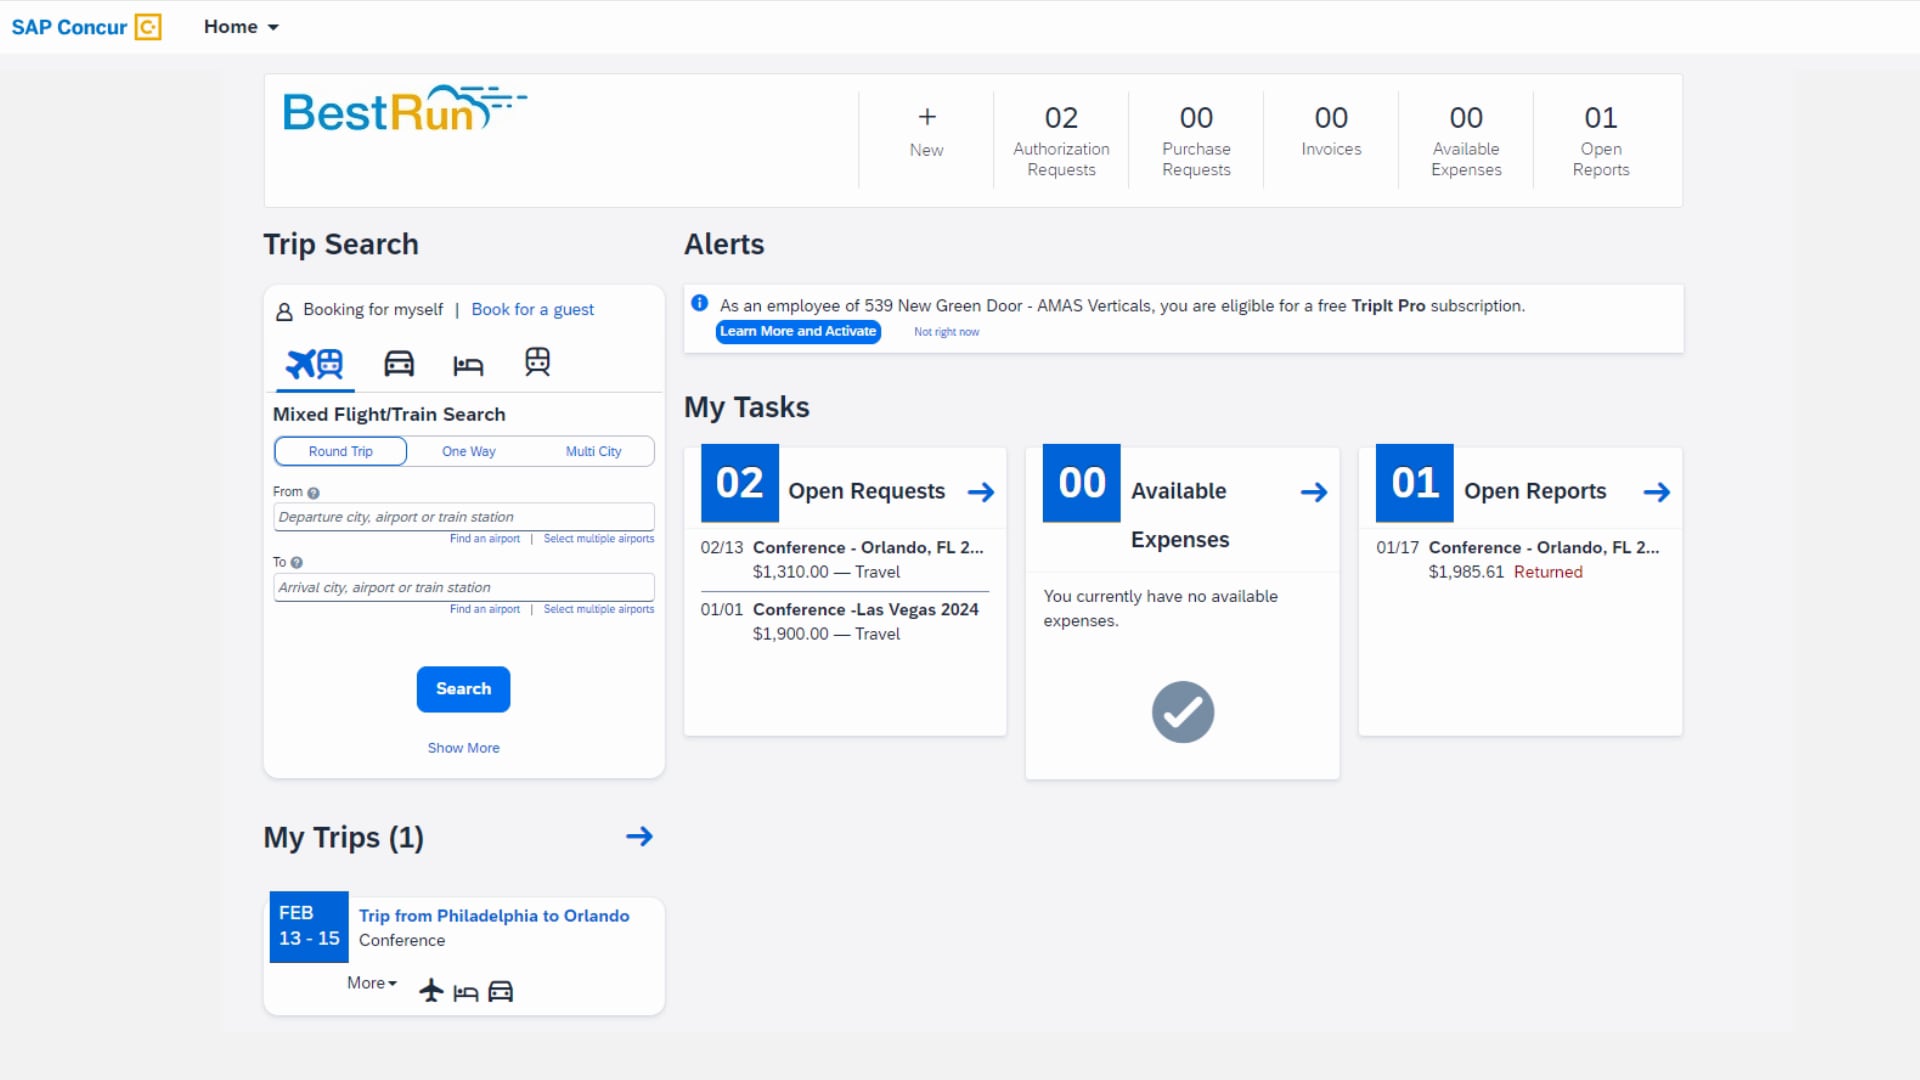
Task: Open Trip from Philadelphia to Orlando link
Action: 494,916
